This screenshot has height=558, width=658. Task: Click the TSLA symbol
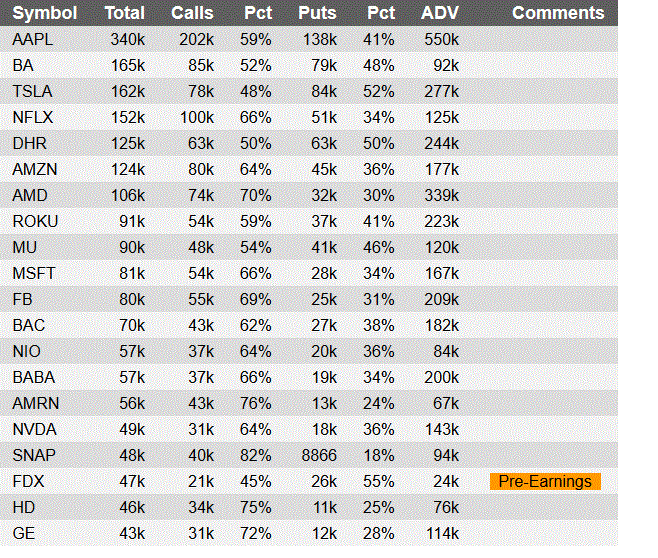(x=32, y=91)
